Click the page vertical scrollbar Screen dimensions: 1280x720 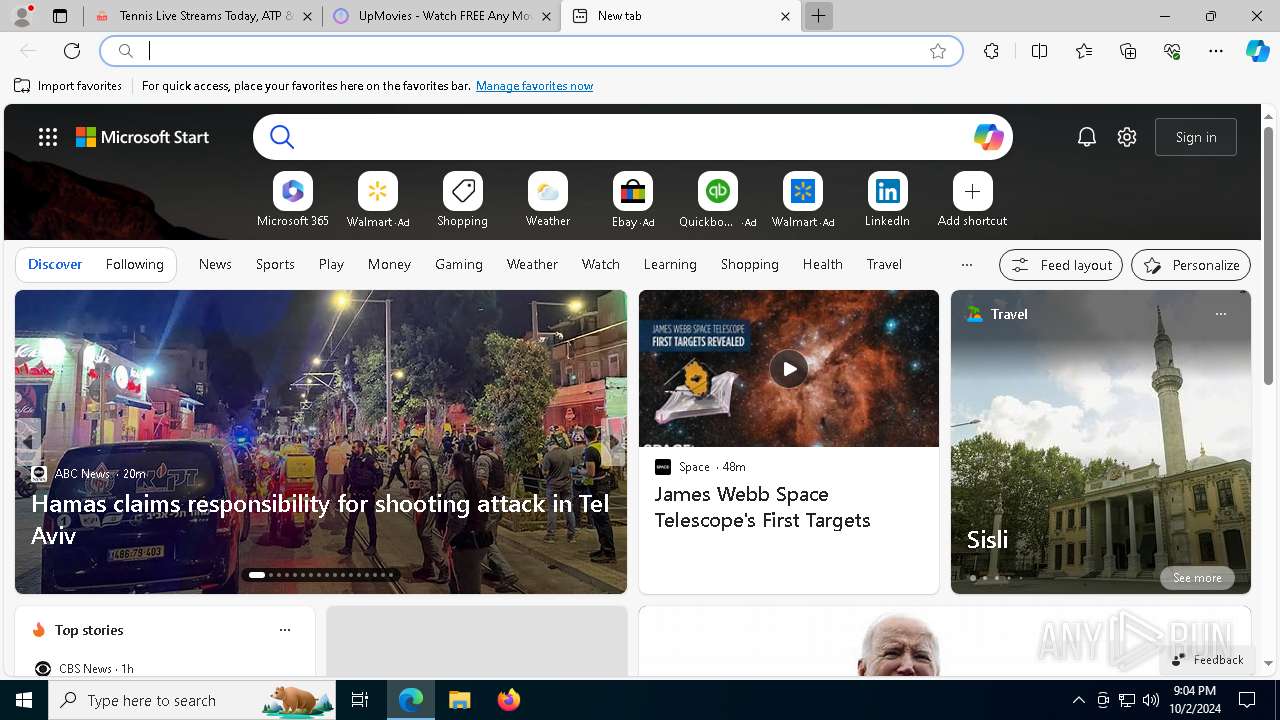pyautogui.click(x=1268, y=257)
